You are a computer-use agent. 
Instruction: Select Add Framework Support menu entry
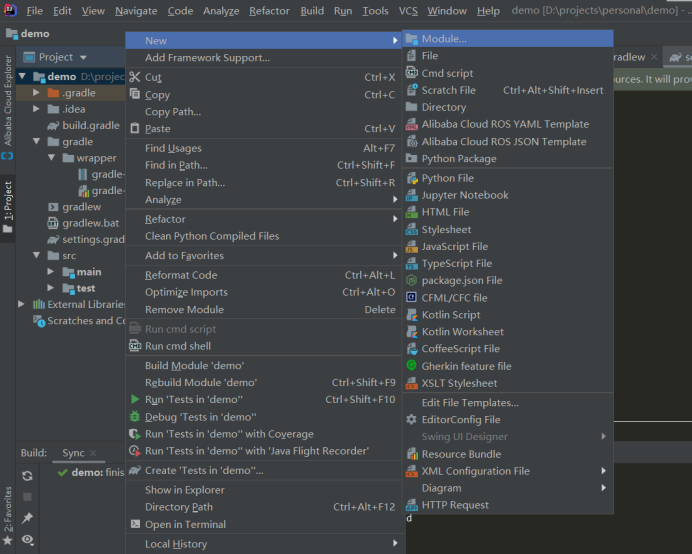[263, 57]
